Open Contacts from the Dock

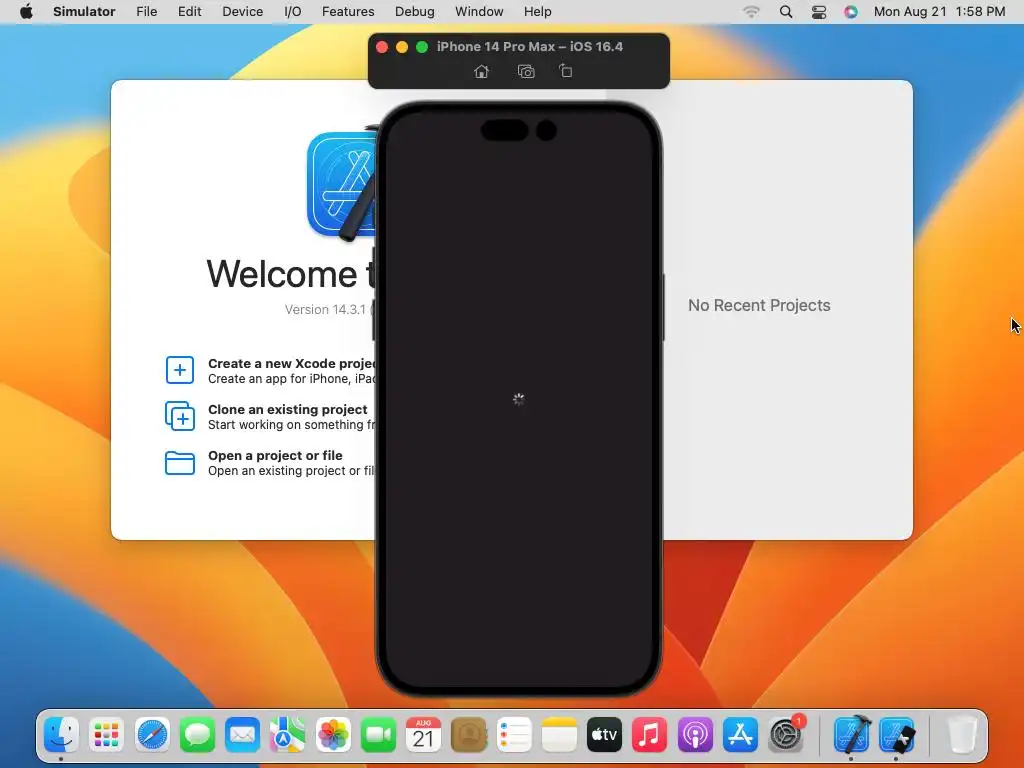tap(469, 735)
